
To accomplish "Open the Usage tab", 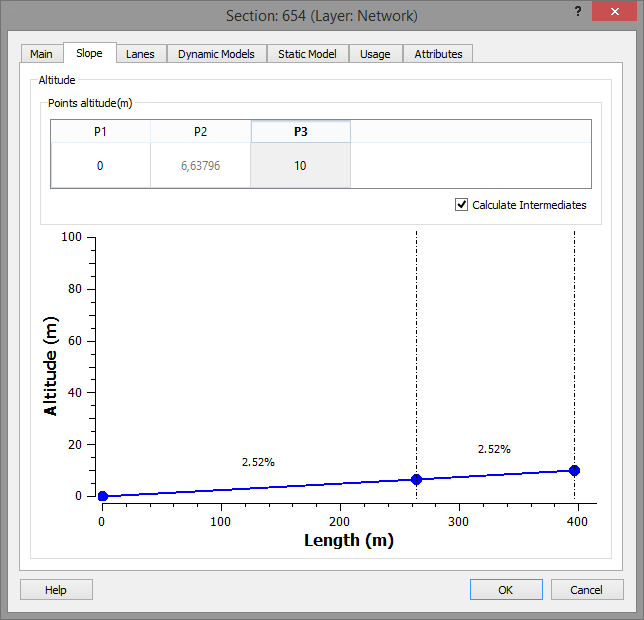I will [375, 54].
